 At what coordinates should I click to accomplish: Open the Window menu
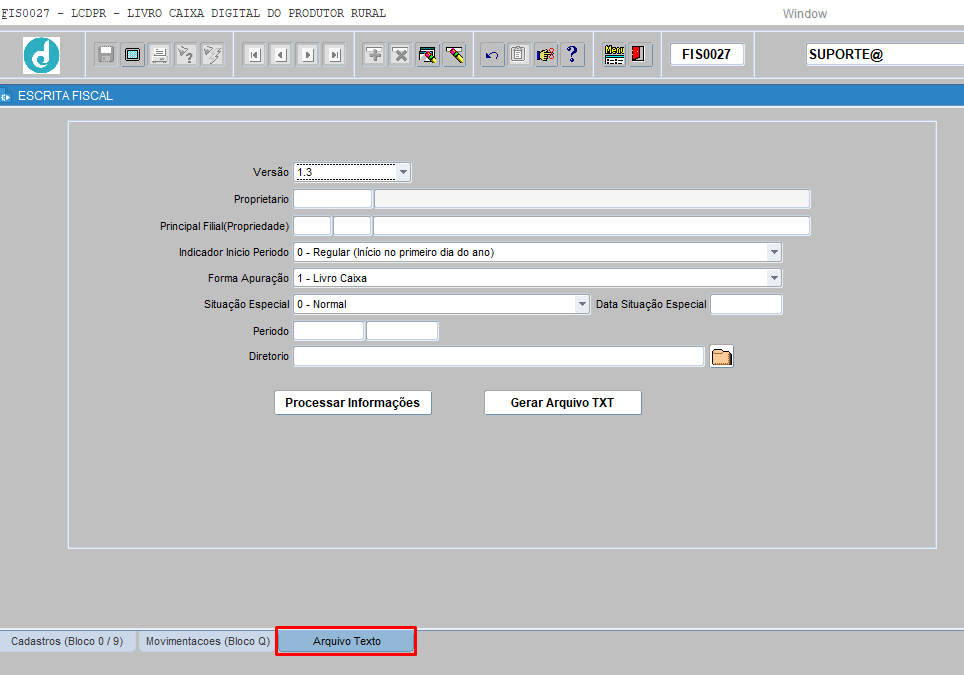click(x=804, y=14)
